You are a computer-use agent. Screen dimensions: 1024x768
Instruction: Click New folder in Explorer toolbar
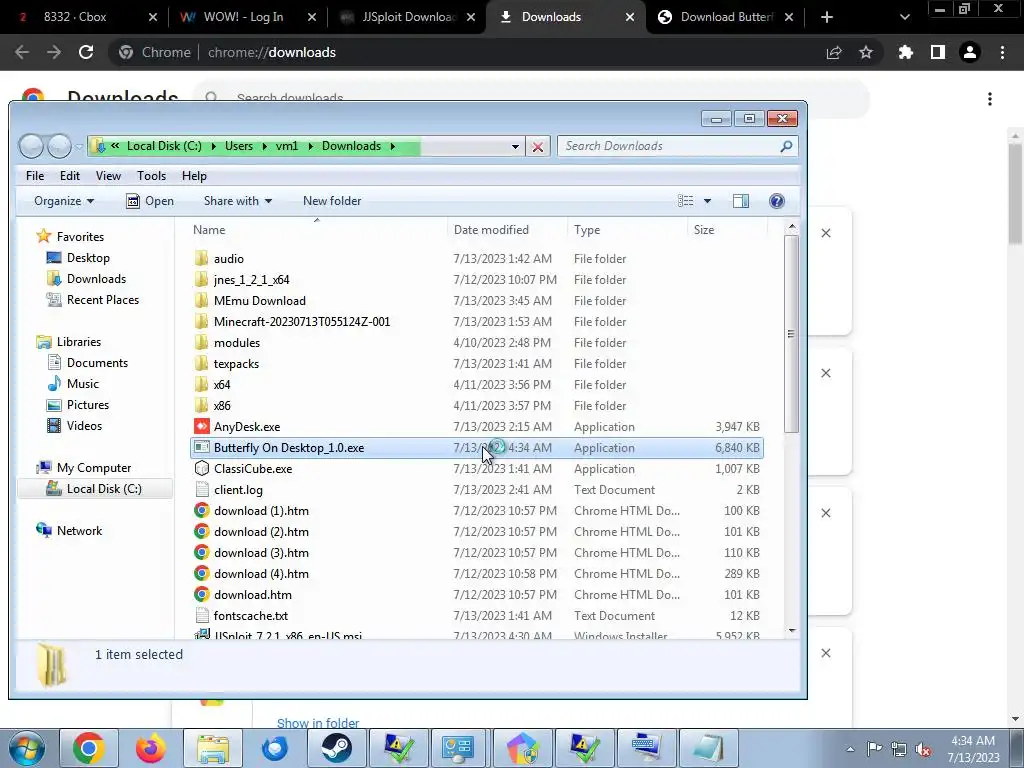click(x=332, y=201)
